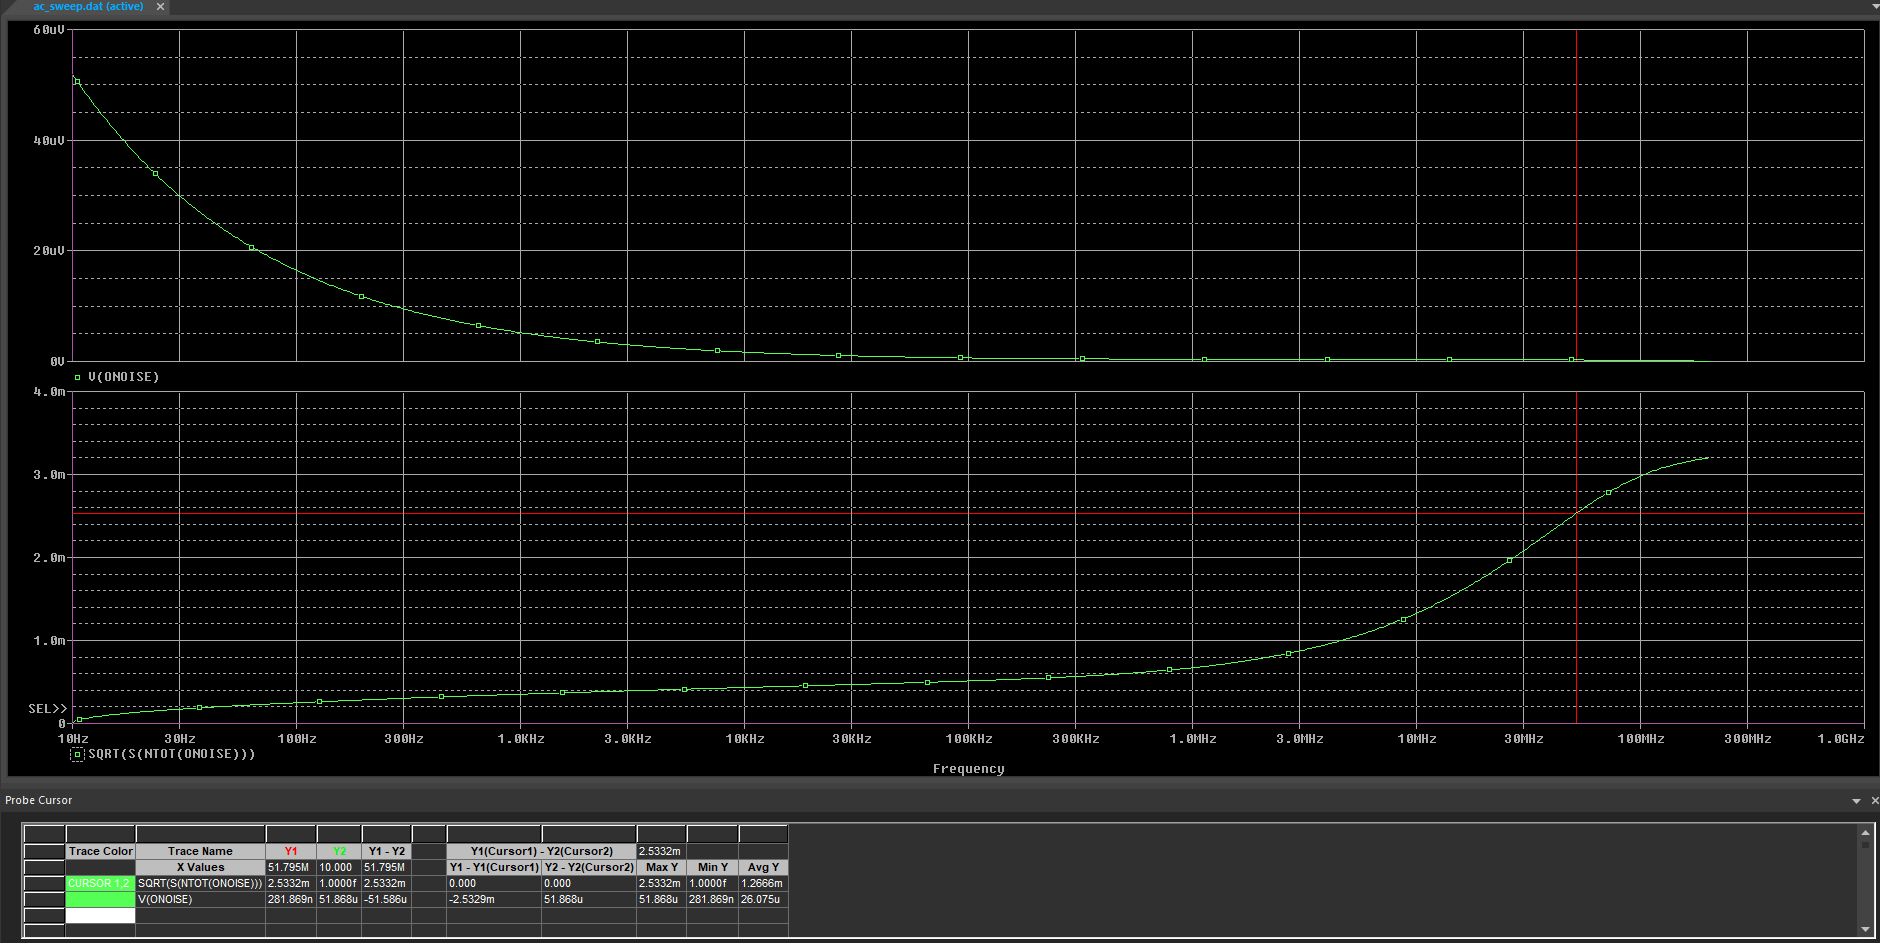This screenshot has width=1880, height=943.
Task: Click the Frequency x-axis label
Action: 968,769
